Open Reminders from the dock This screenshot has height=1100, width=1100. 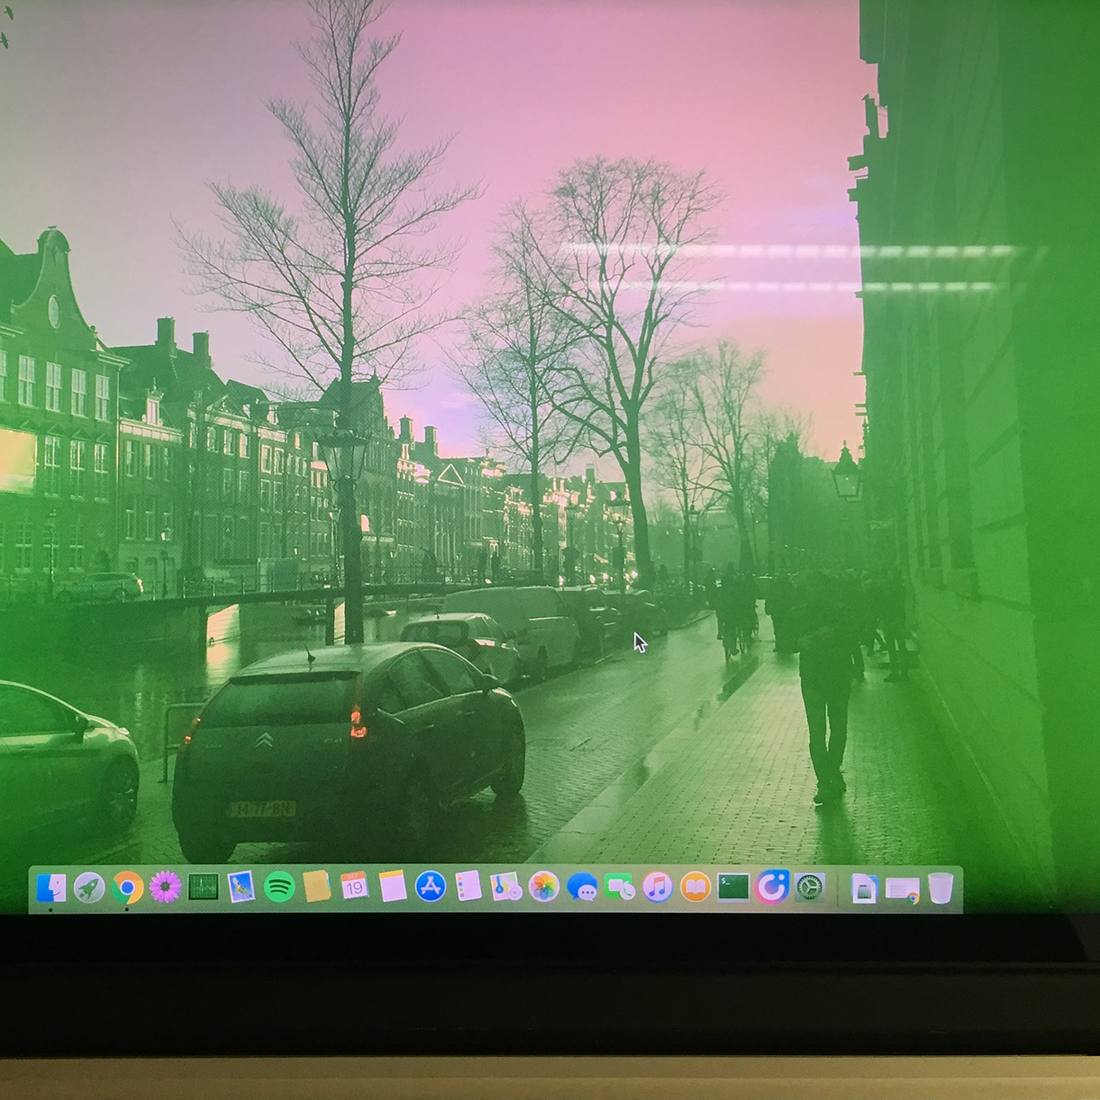pos(468,887)
